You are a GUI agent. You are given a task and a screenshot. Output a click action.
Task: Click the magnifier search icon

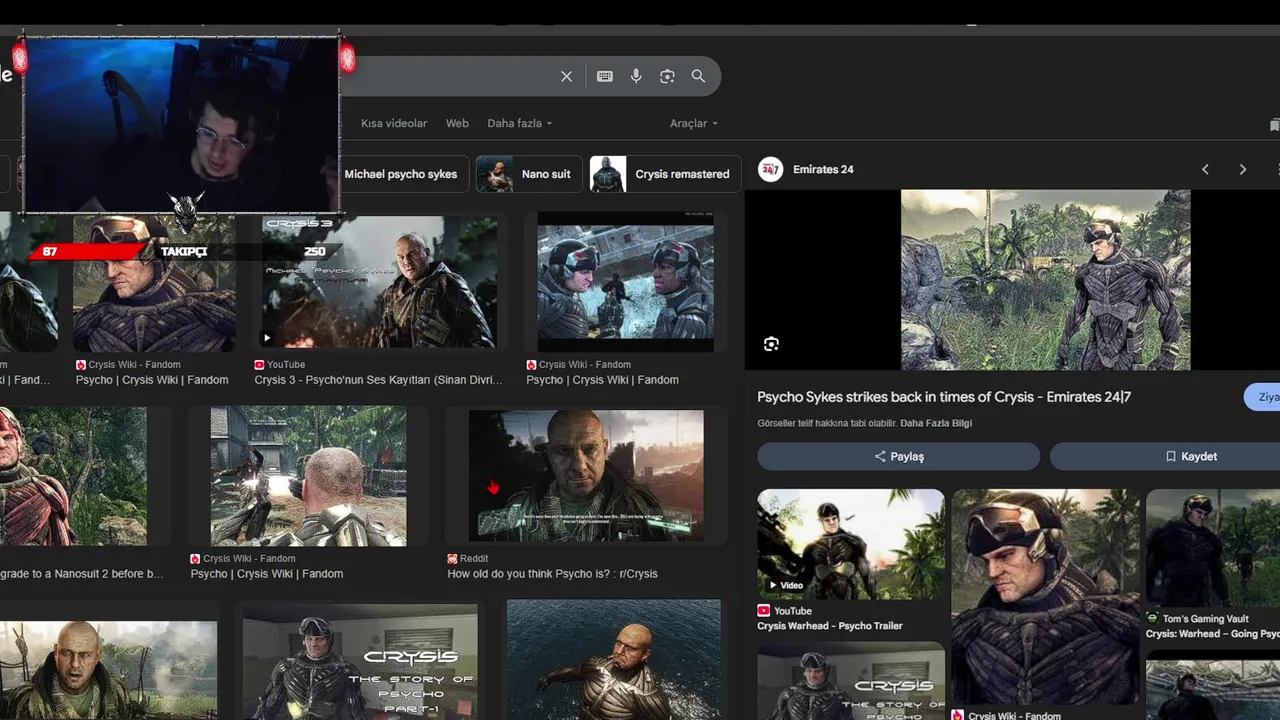tap(698, 76)
